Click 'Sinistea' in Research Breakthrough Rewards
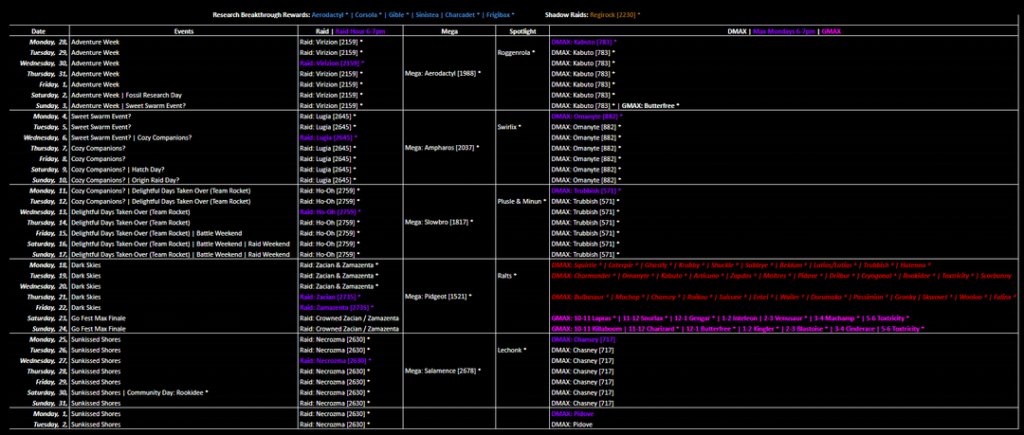The image size is (1024, 435). pos(427,14)
